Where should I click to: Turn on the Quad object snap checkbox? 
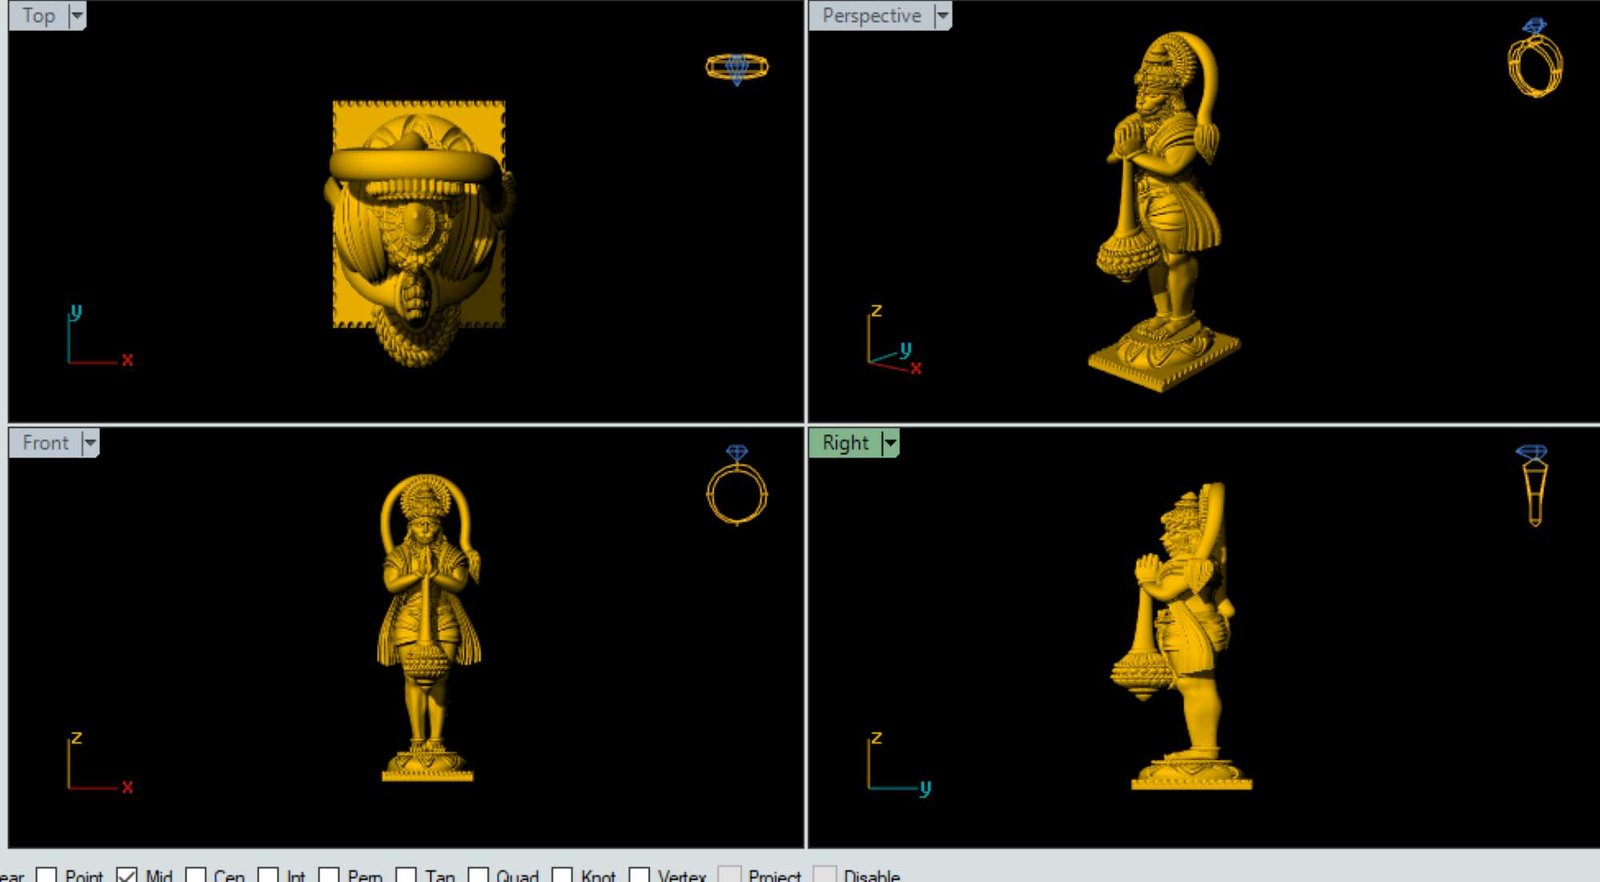[478, 876]
